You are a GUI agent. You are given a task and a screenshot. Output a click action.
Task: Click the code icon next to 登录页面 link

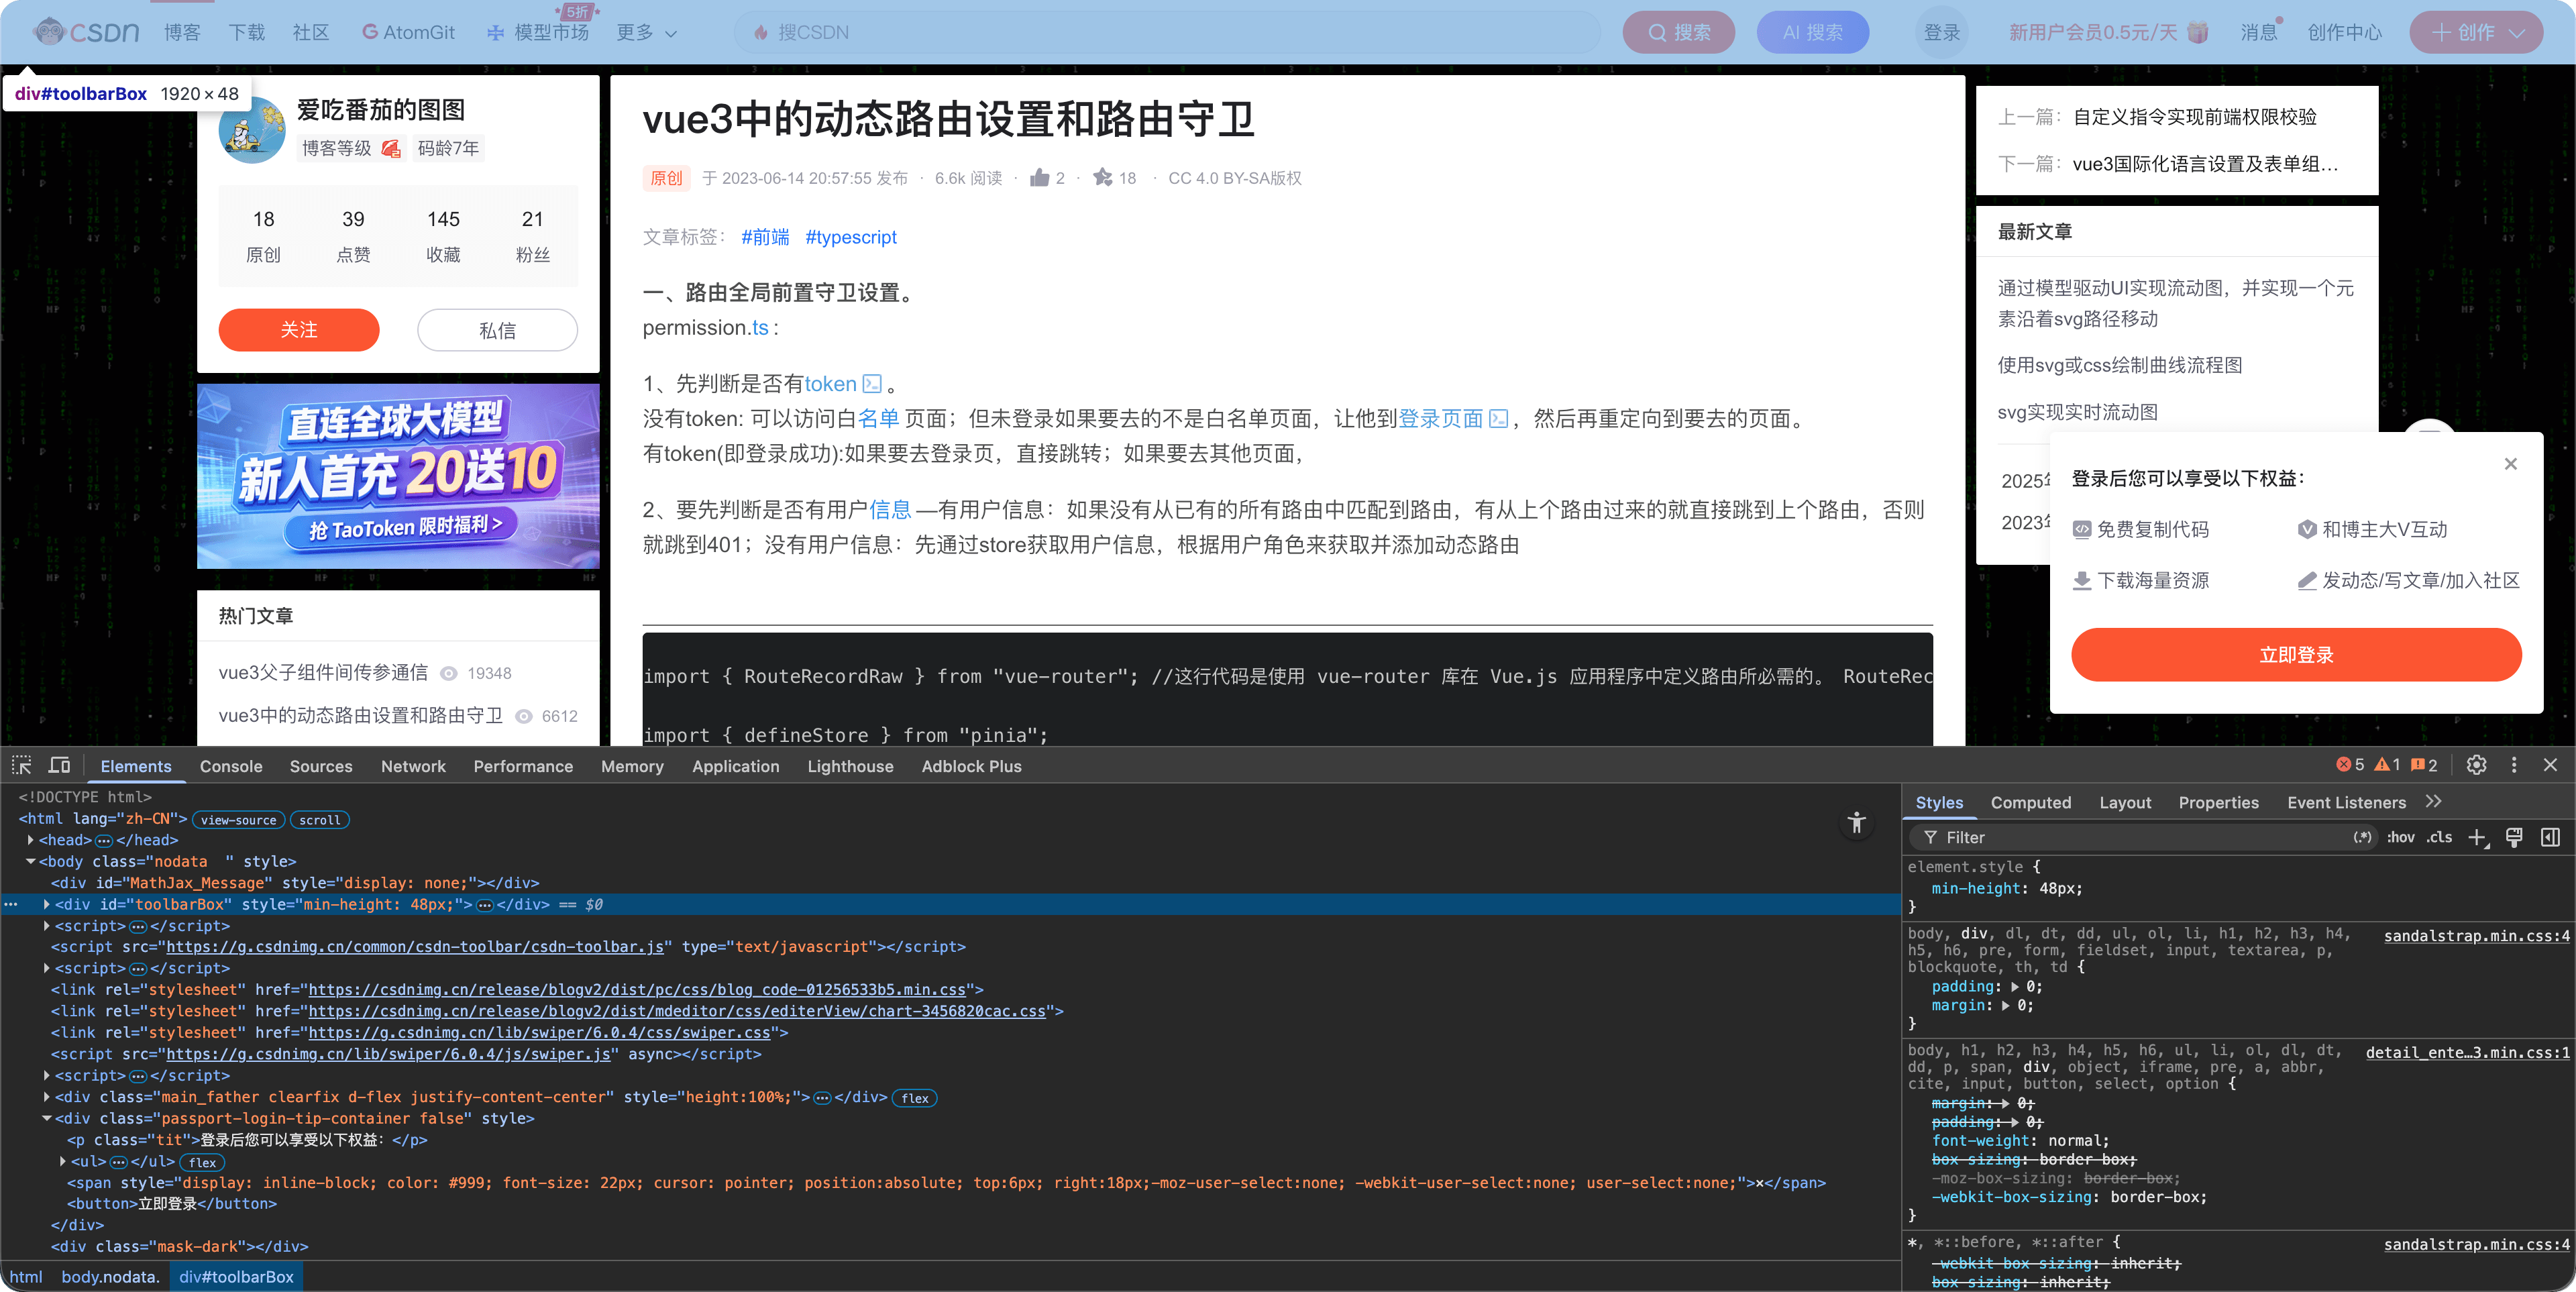pos(1498,419)
